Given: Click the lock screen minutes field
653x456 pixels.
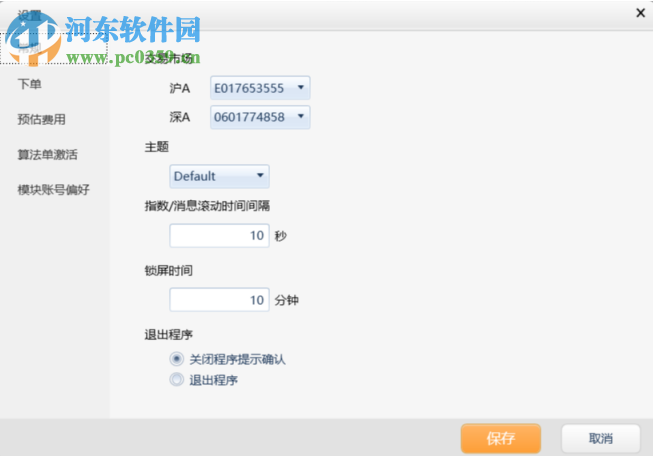Looking at the screenshot, I should [219, 300].
